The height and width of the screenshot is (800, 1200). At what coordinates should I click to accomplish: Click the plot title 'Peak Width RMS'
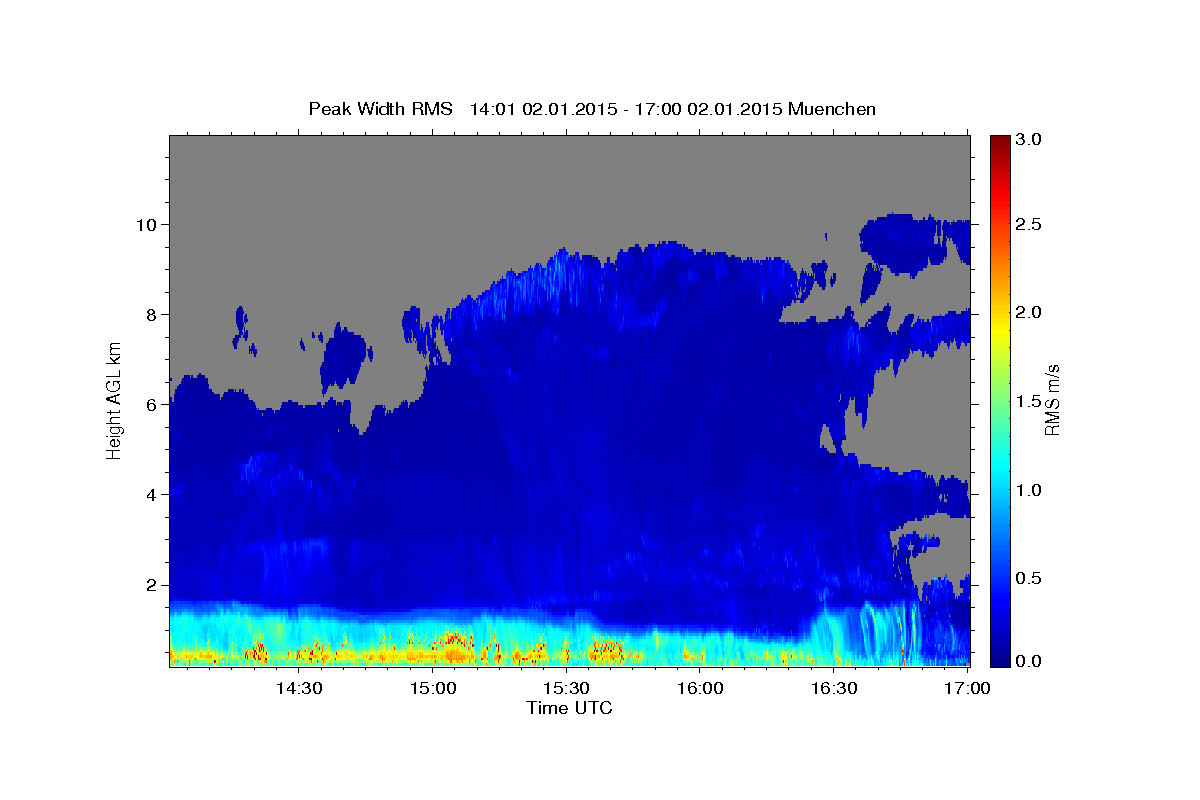(380, 108)
